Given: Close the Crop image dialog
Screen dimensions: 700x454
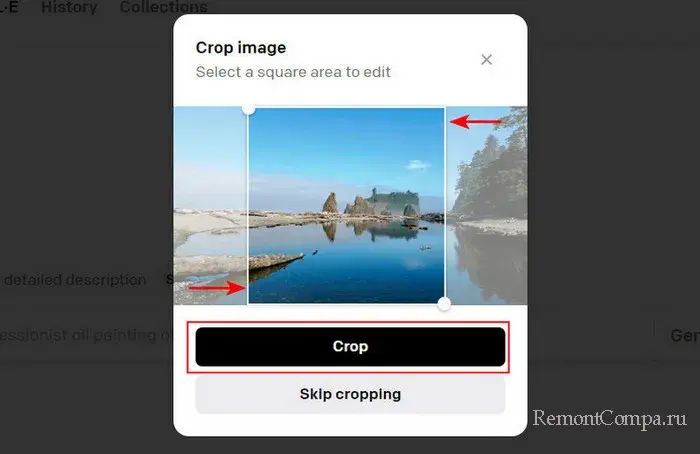Looking at the screenshot, I should 487,59.
